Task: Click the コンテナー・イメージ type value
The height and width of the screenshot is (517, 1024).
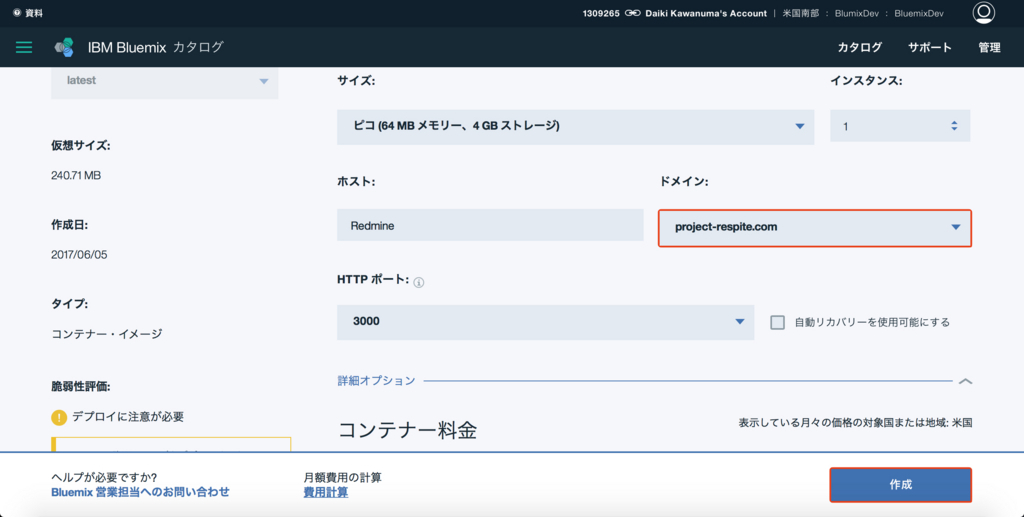Action: 106,334
